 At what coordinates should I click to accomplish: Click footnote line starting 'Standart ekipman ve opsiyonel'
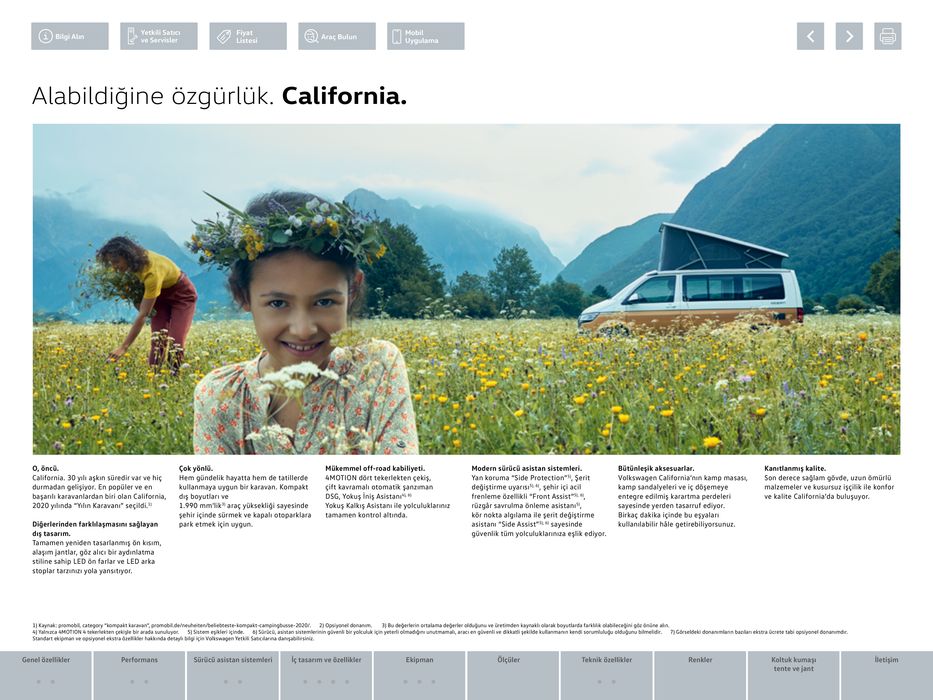tap(173, 639)
